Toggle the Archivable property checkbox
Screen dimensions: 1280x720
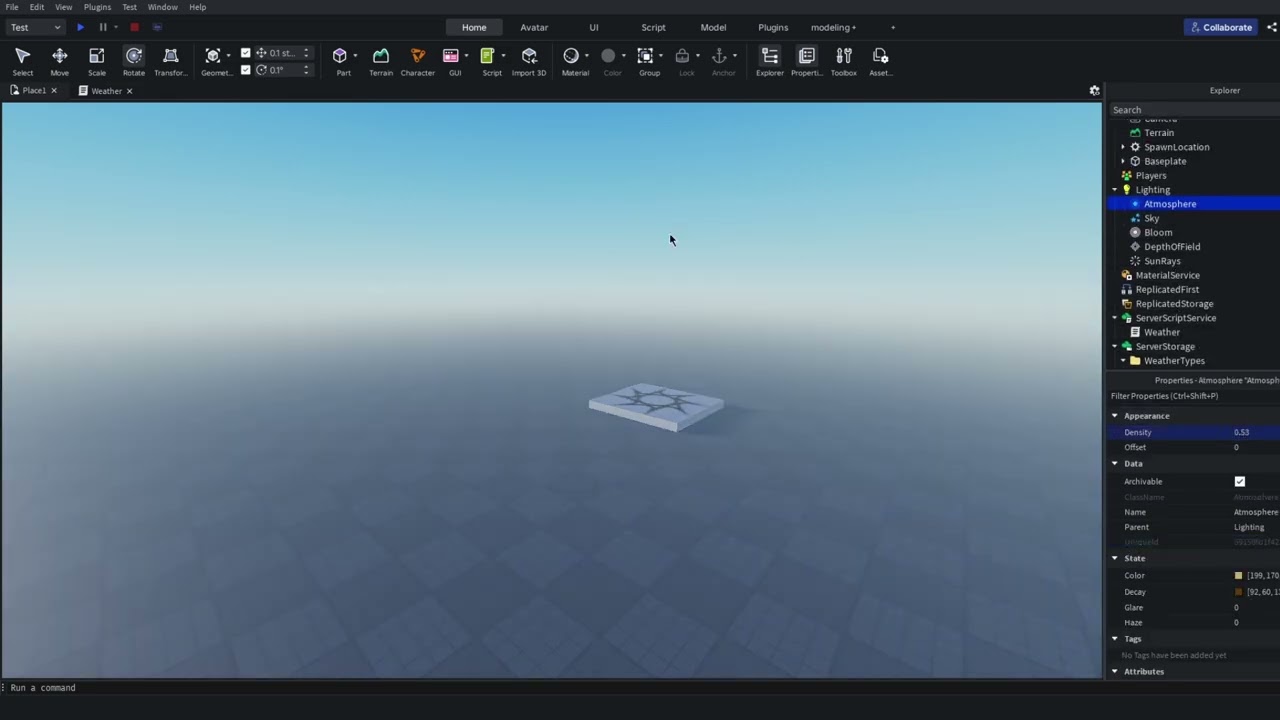(x=1240, y=481)
